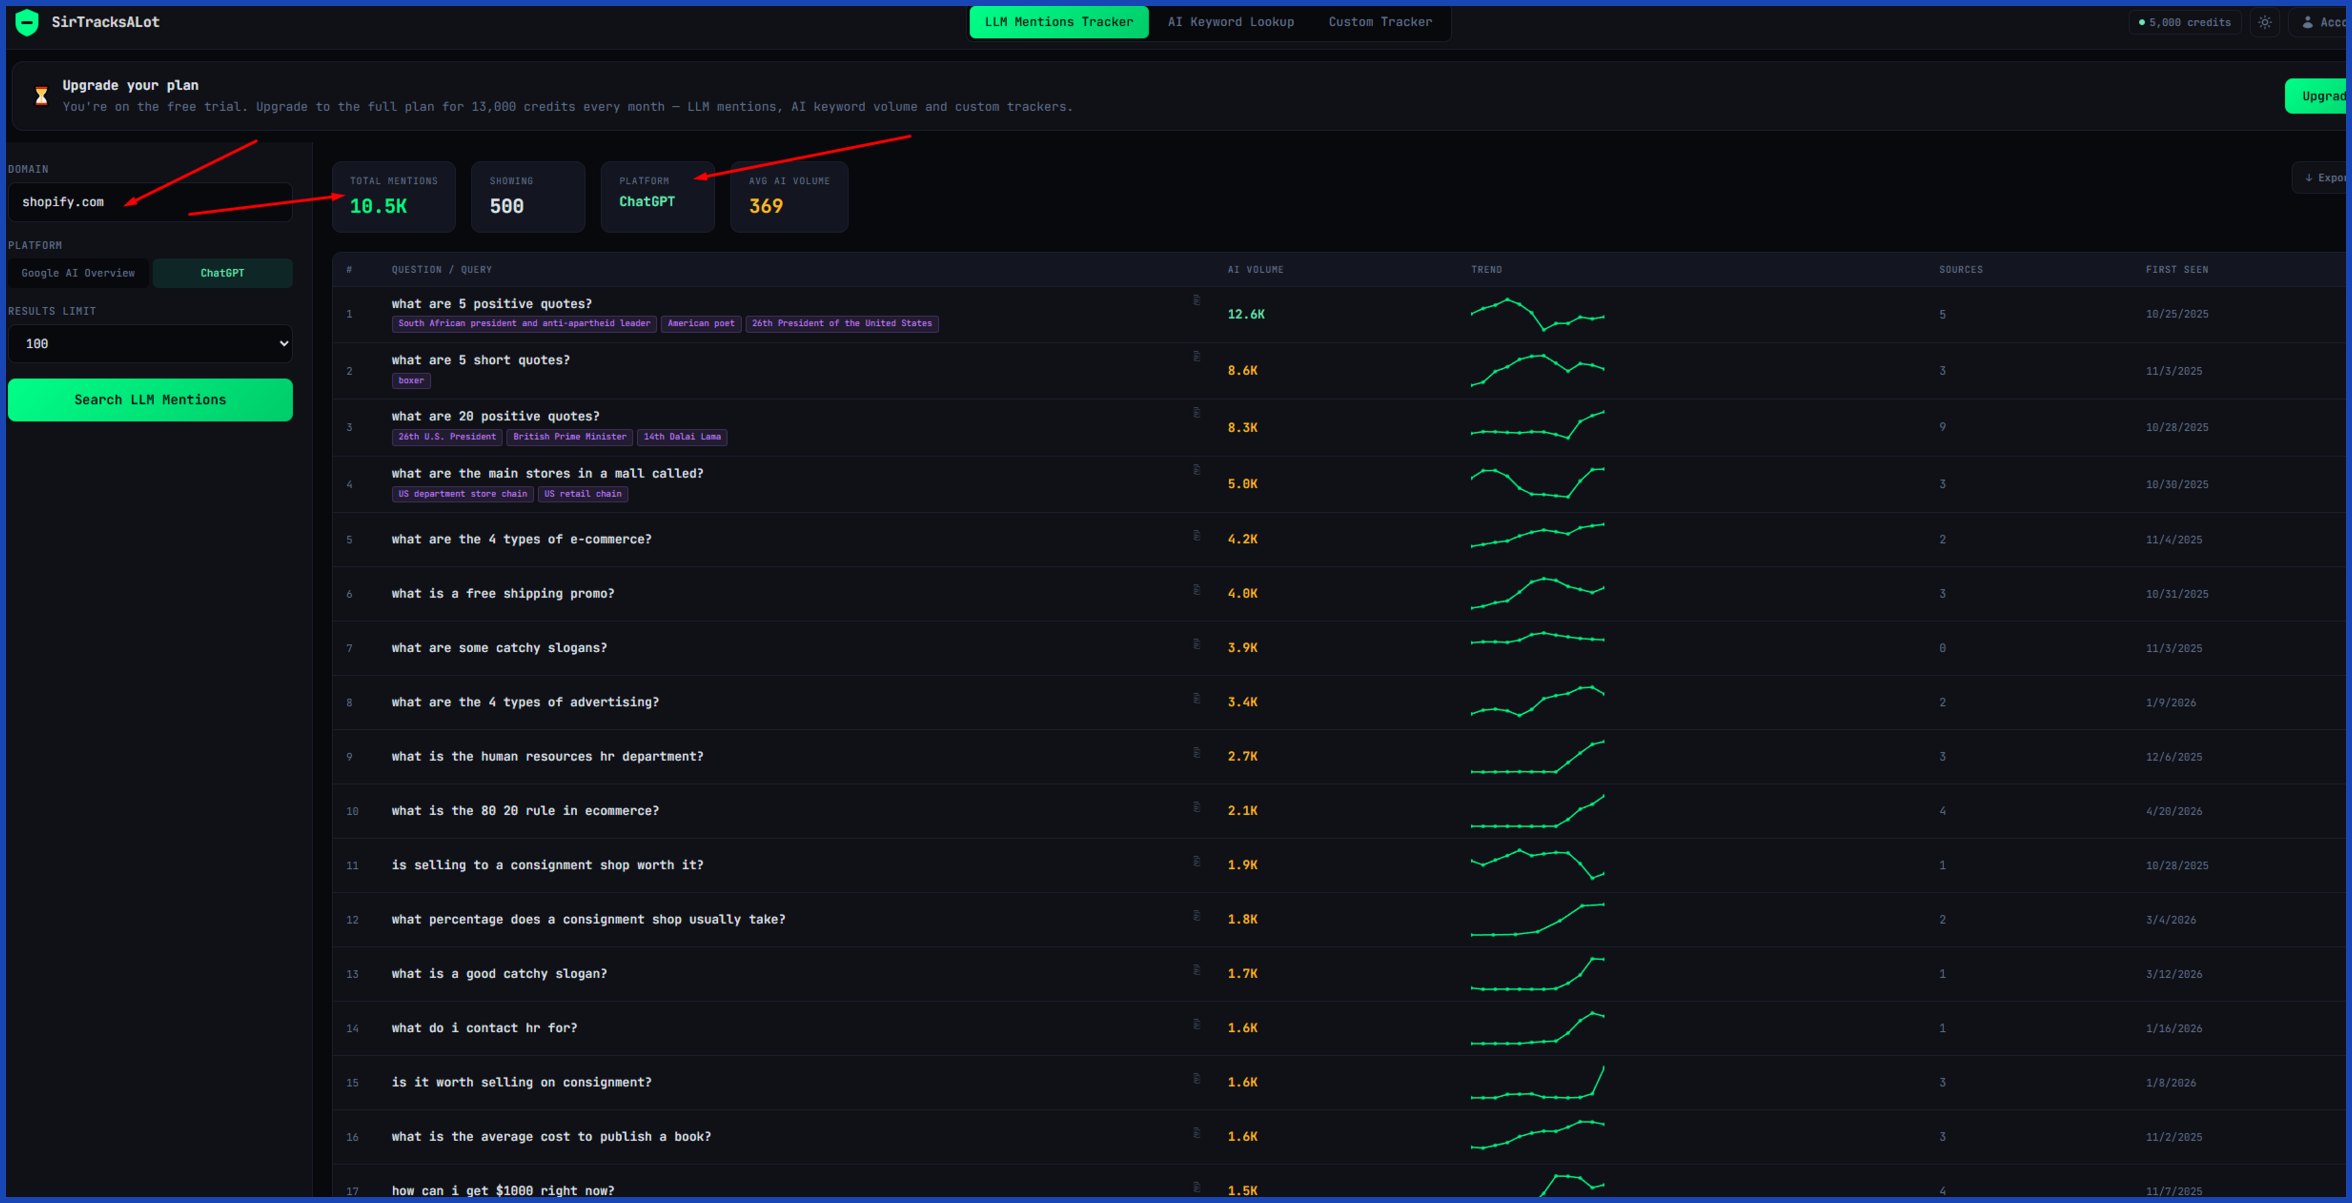Copy query 'what do i contact hr for?'
2352x1203 pixels.
coord(1196,1024)
